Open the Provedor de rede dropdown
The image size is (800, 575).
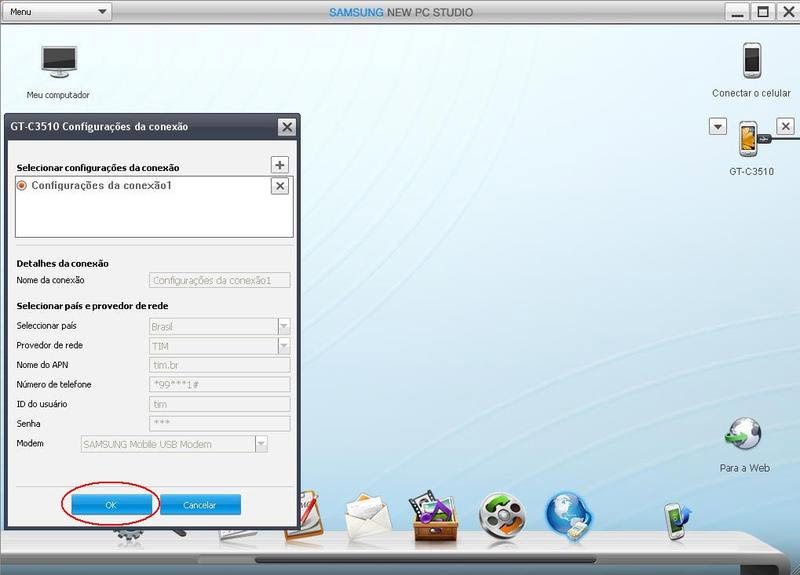pyautogui.click(x=284, y=346)
